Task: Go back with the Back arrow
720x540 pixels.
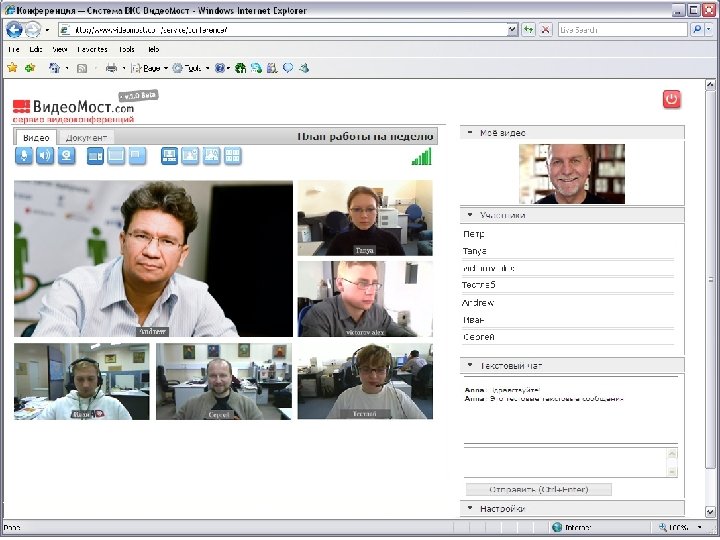Action: 14,30
